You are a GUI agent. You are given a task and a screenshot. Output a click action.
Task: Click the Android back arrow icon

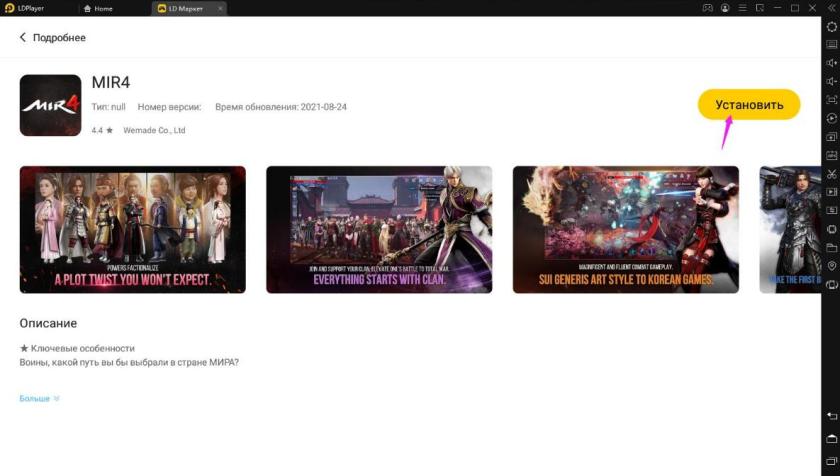coord(831,416)
